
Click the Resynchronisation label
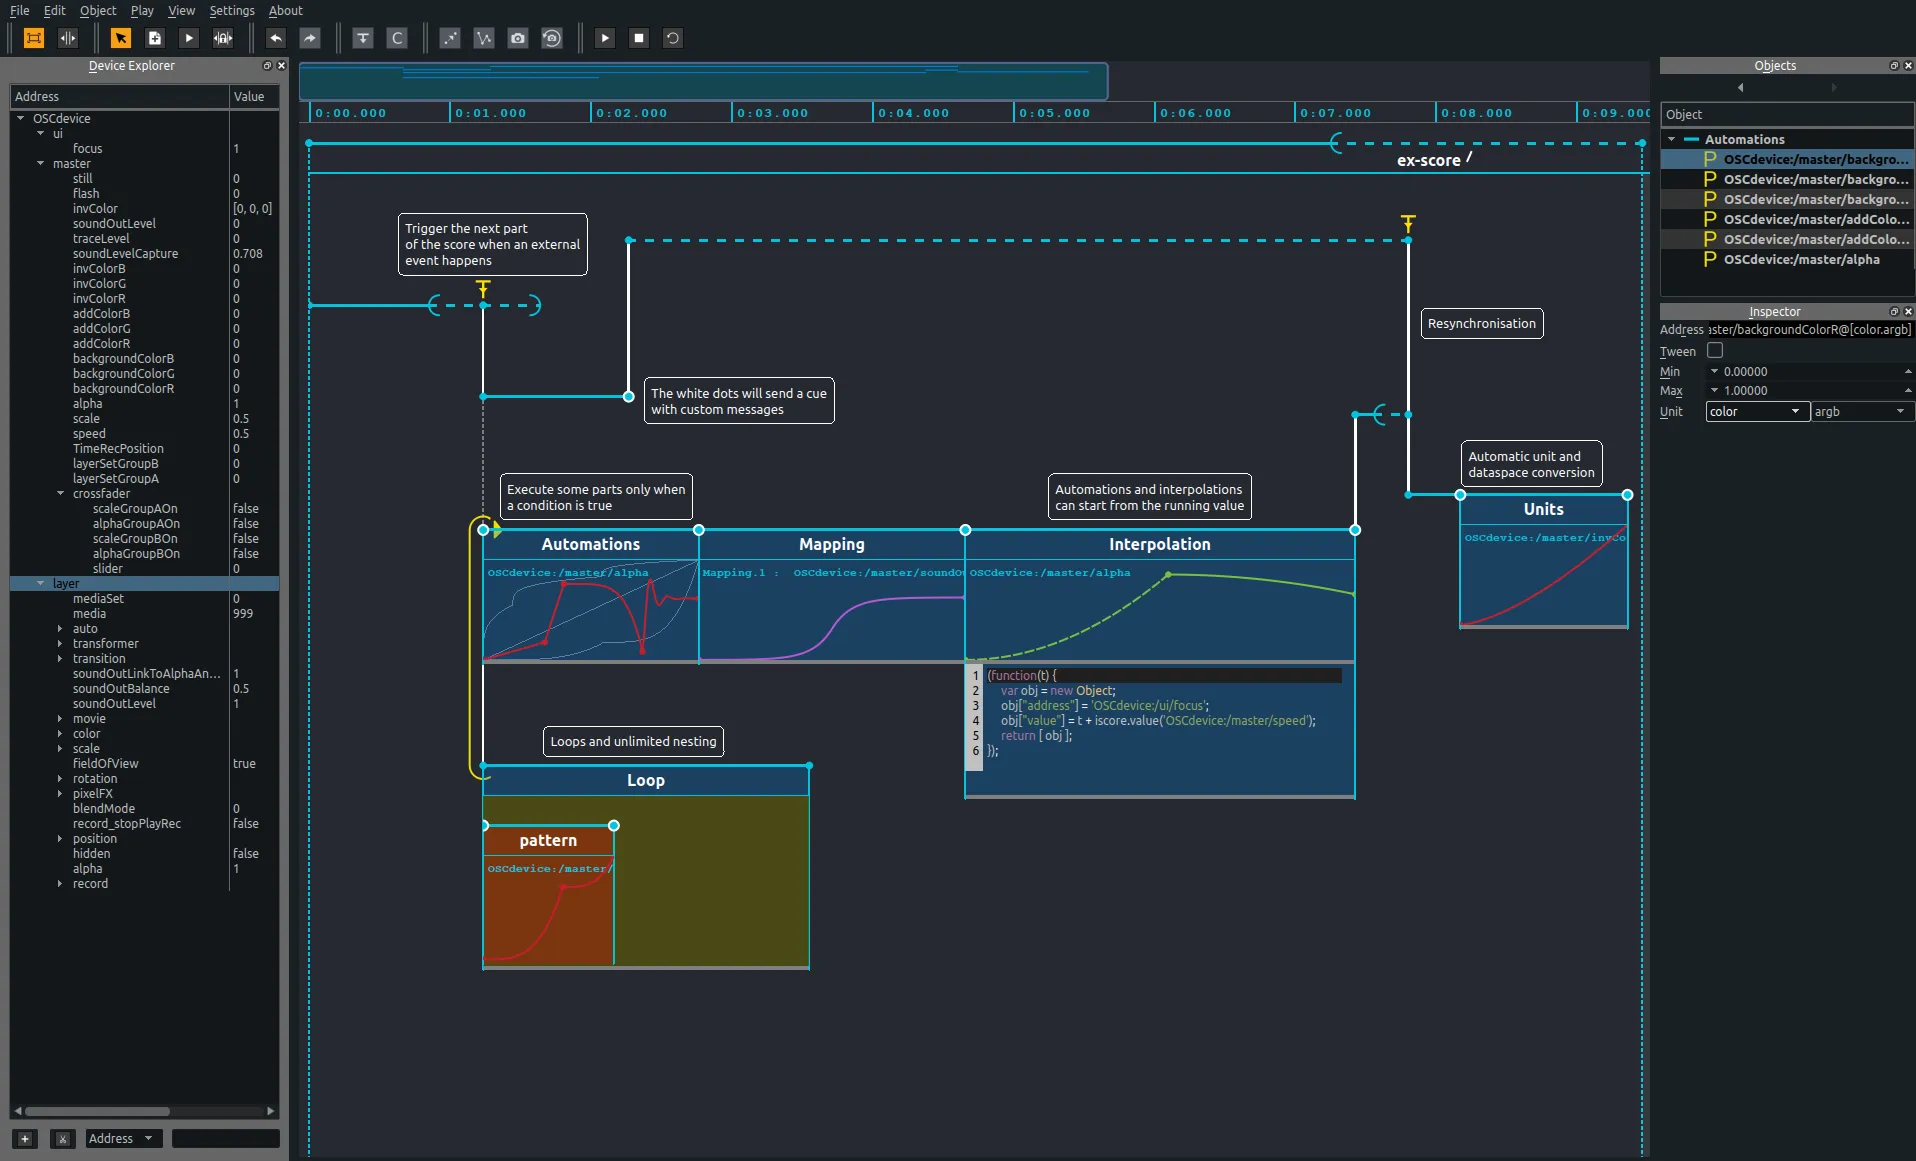(1481, 323)
